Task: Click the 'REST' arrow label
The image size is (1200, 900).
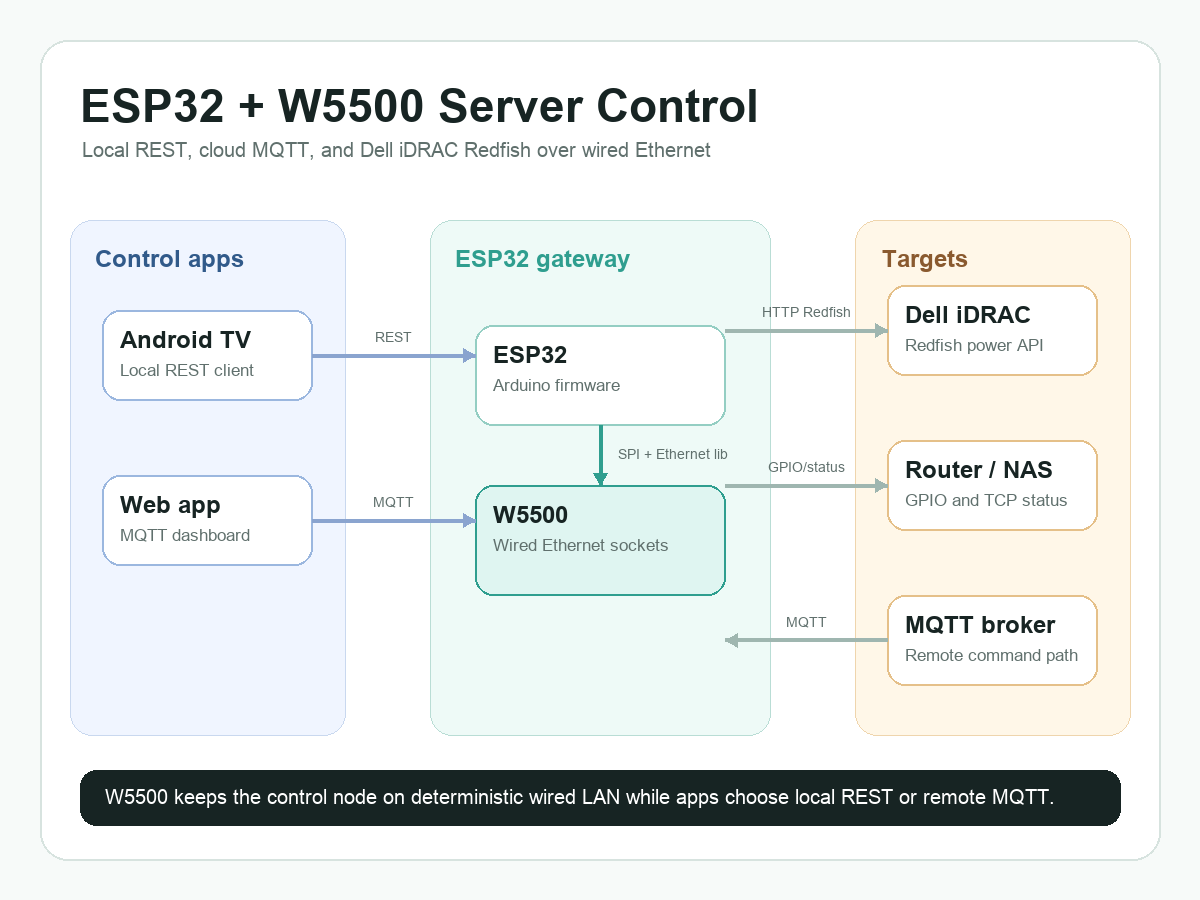Action: [x=393, y=337]
